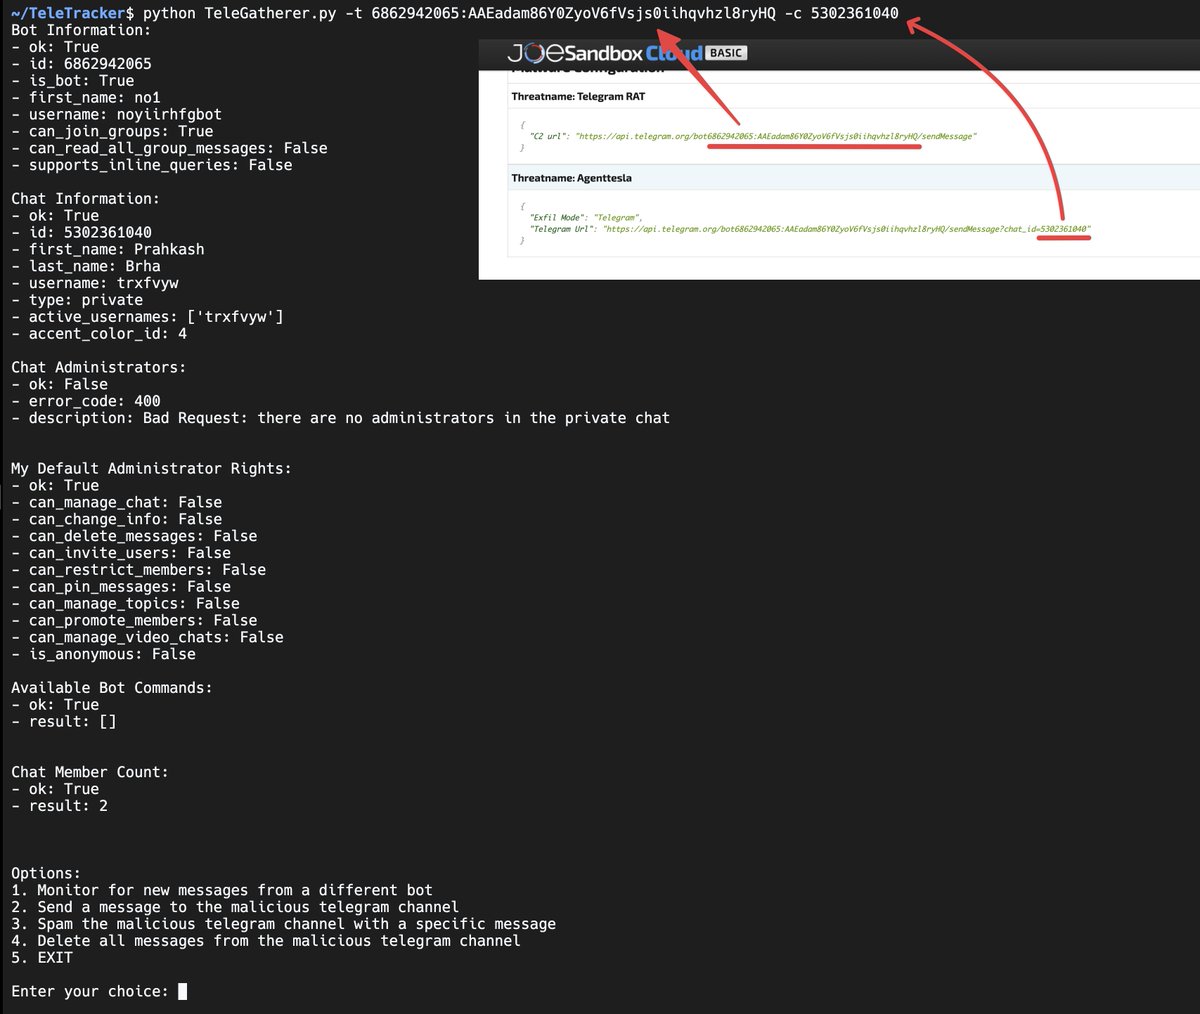Click the BASIC badge next to logo
1200x1014 pixels.
tap(726, 52)
